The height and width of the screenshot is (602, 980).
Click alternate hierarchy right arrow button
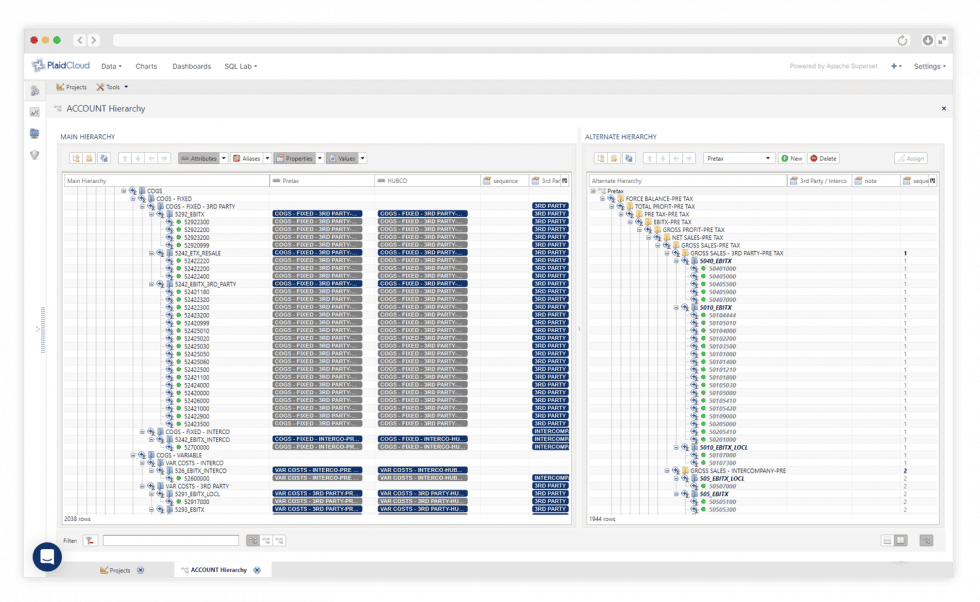tap(689, 159)
